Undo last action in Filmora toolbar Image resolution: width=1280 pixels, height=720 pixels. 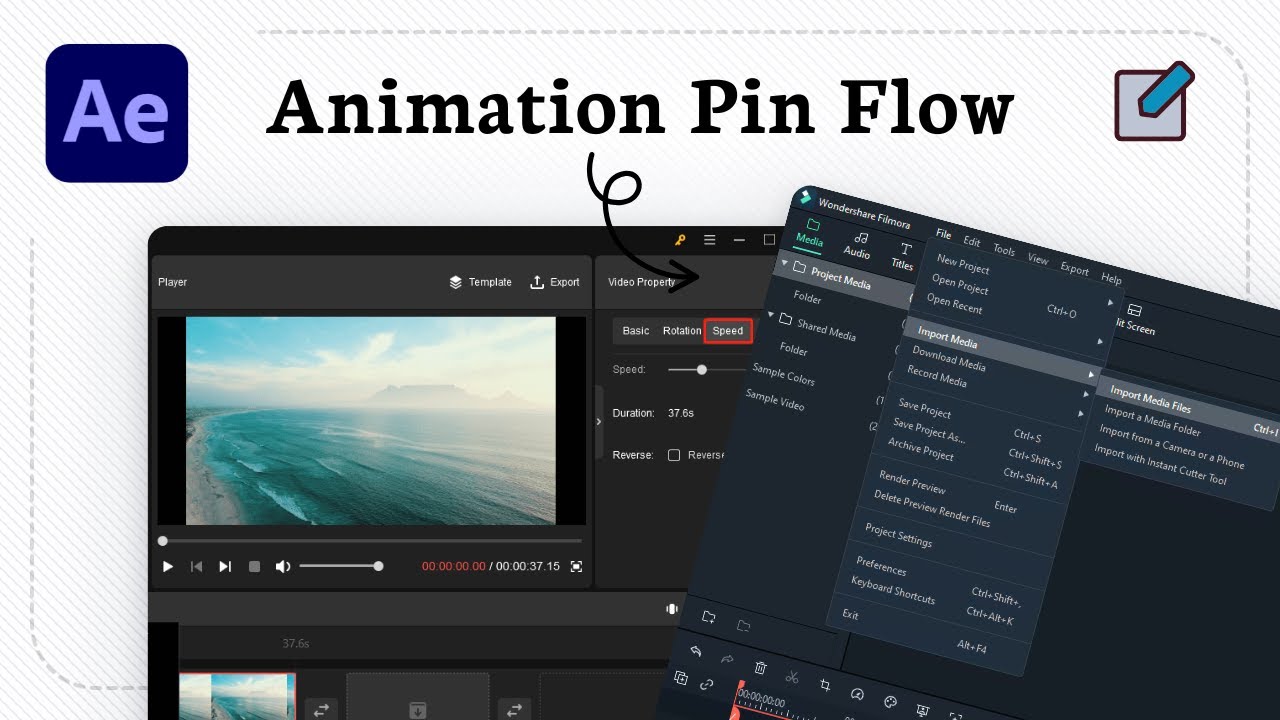point(696,651)
